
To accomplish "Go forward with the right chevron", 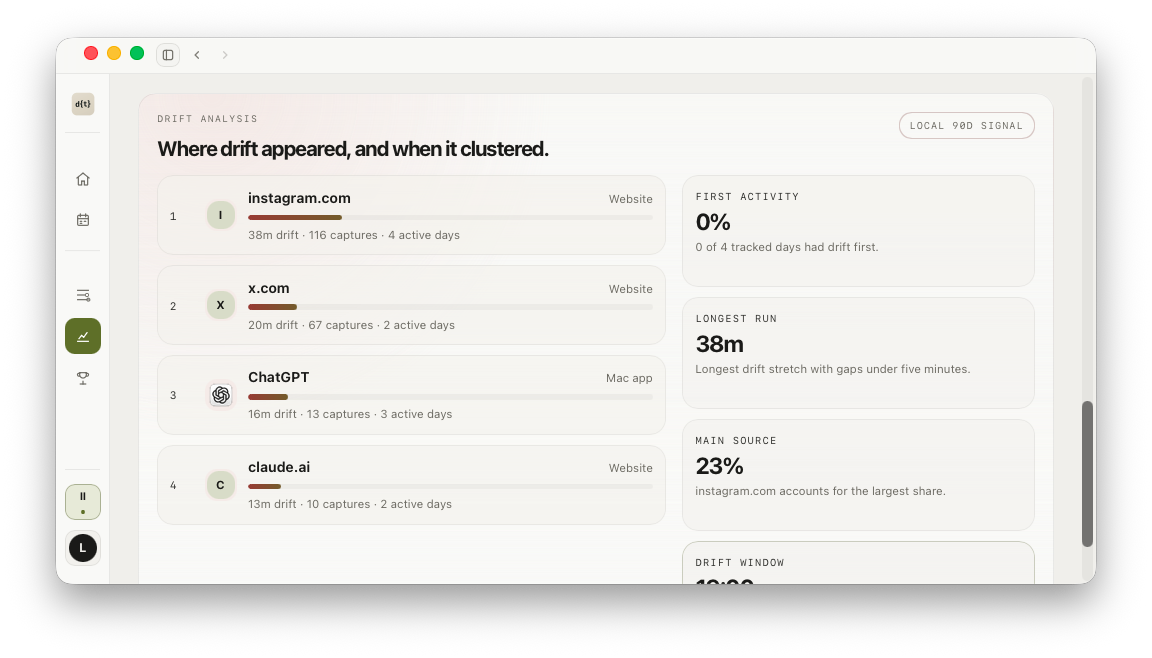I will click(225, 54).
